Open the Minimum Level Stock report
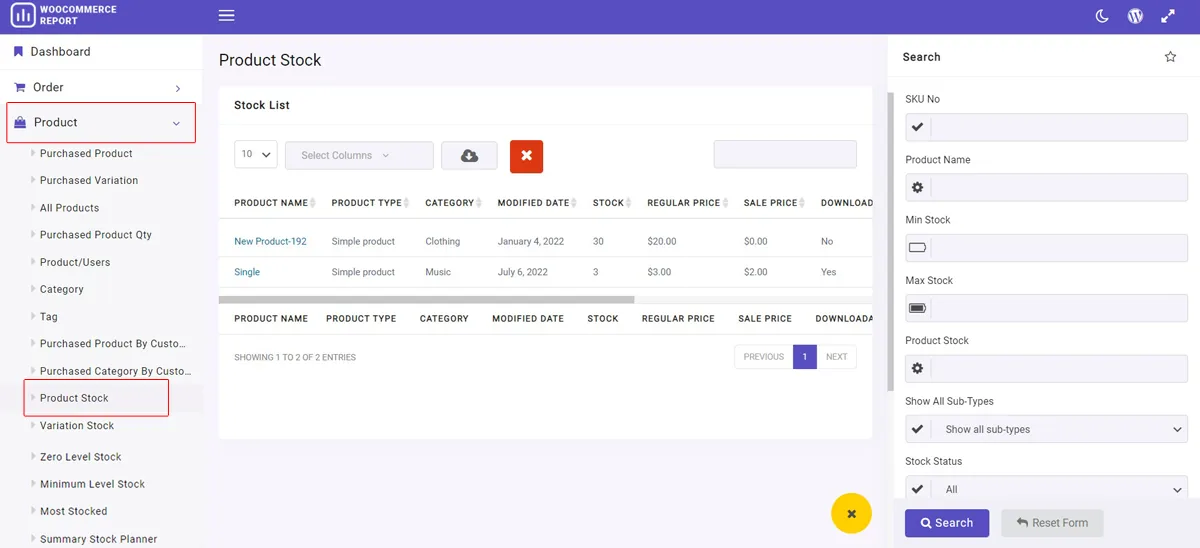This screenshot has width=1200, height=548. (92, 484)
